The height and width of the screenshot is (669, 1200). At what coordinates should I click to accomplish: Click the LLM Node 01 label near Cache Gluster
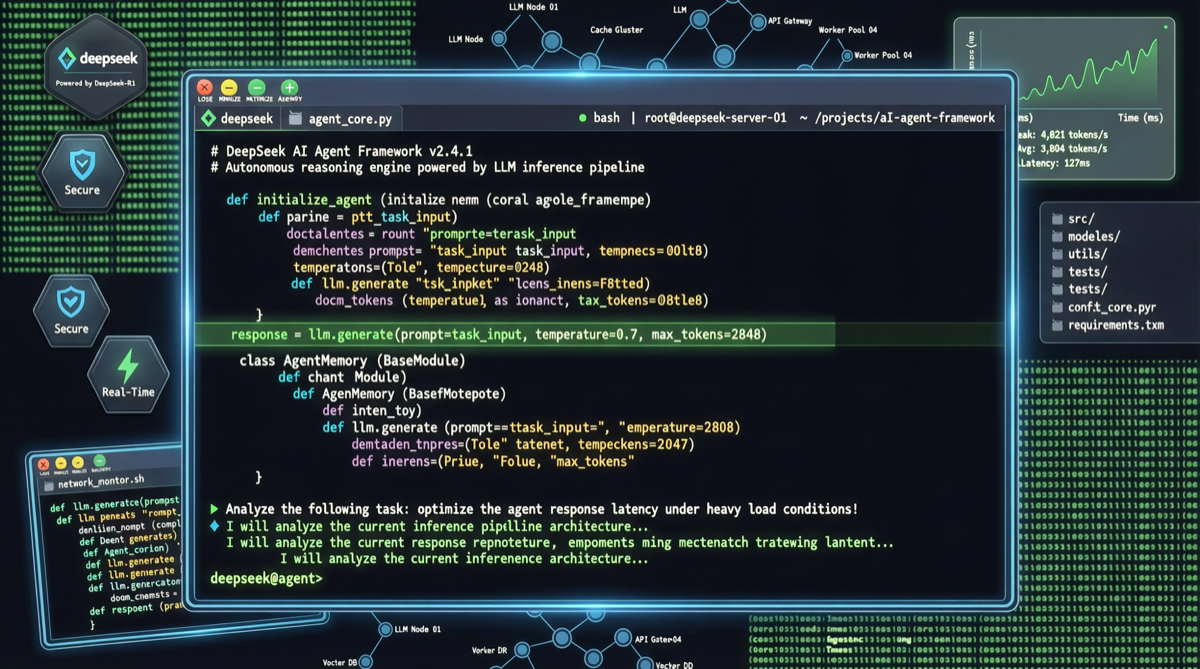532,7
